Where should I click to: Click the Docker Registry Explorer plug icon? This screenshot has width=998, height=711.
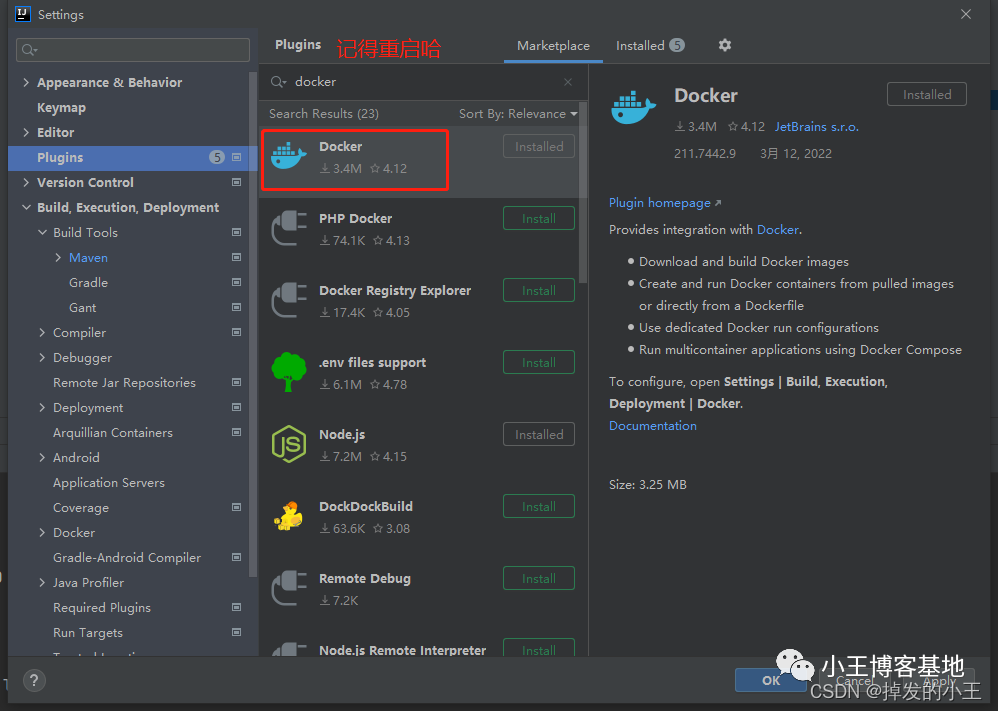[x=288, y=300]
